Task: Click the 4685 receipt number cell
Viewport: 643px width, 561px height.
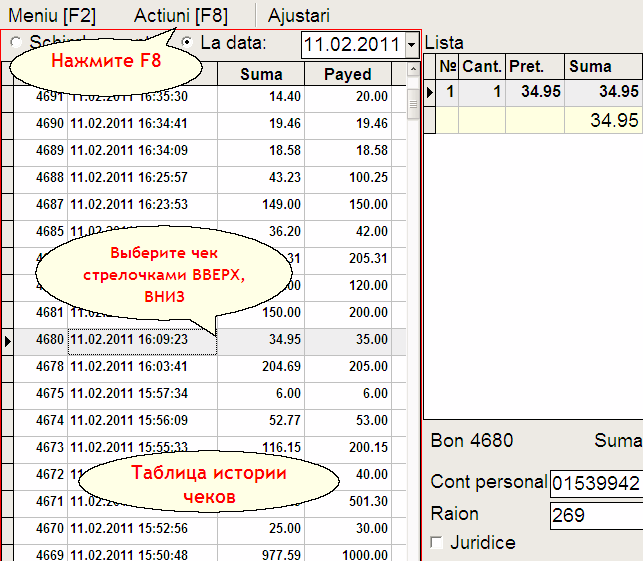Action: pyautogui.click(x=41, y=232)
